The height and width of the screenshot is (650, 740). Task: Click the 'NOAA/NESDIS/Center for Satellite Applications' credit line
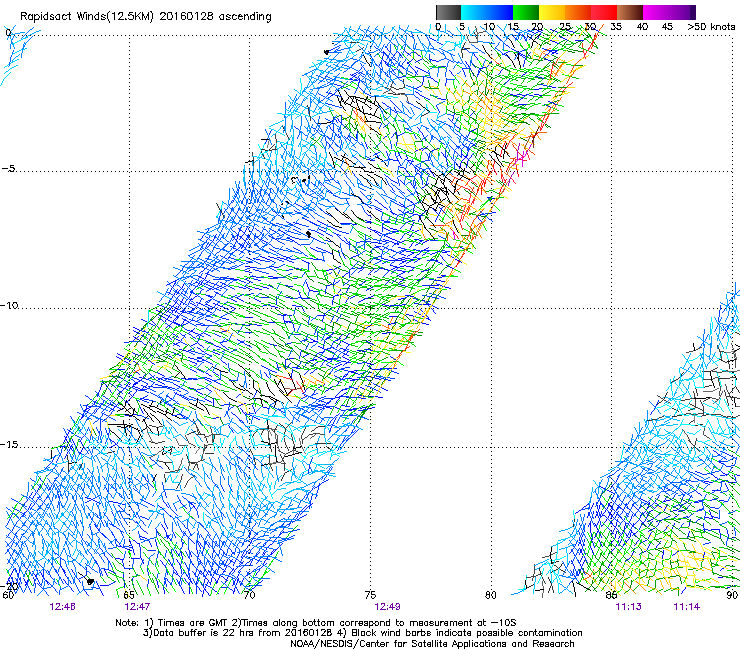click(x=432, y=644)
